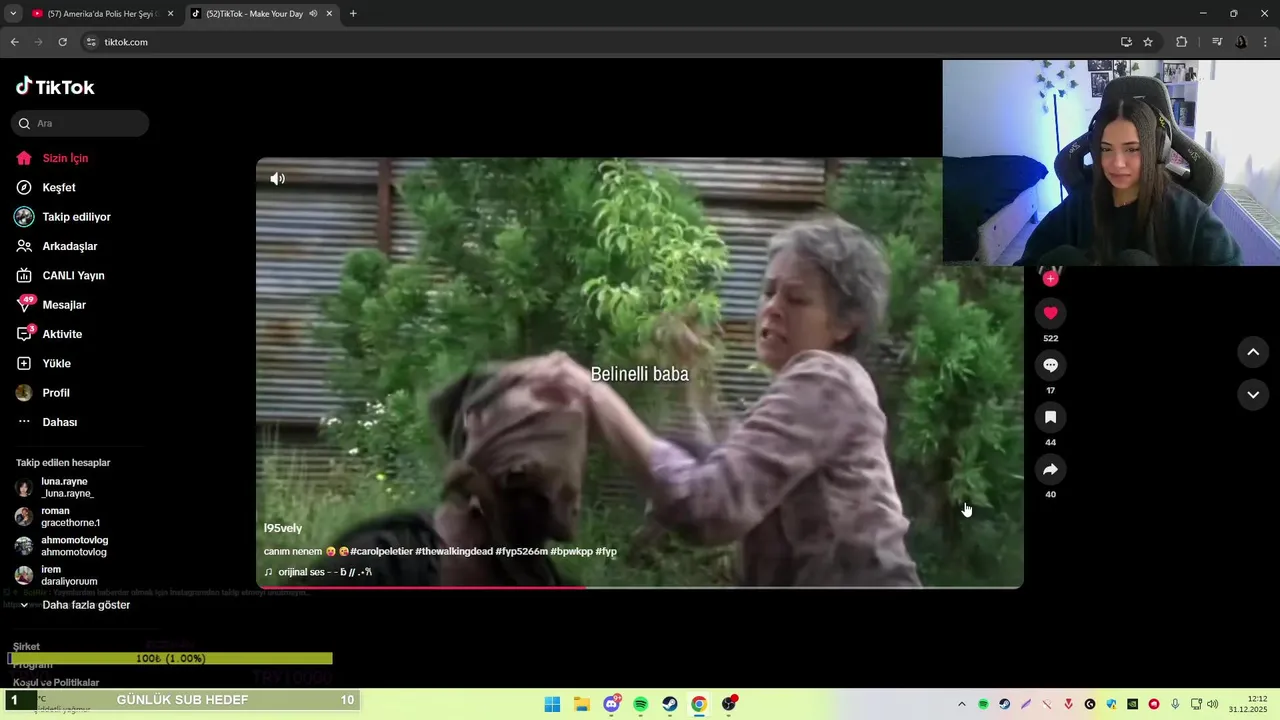This screenshot has height=720, width=1280.
Task: Open OBS Studio from taskbar
Action: 729,704
